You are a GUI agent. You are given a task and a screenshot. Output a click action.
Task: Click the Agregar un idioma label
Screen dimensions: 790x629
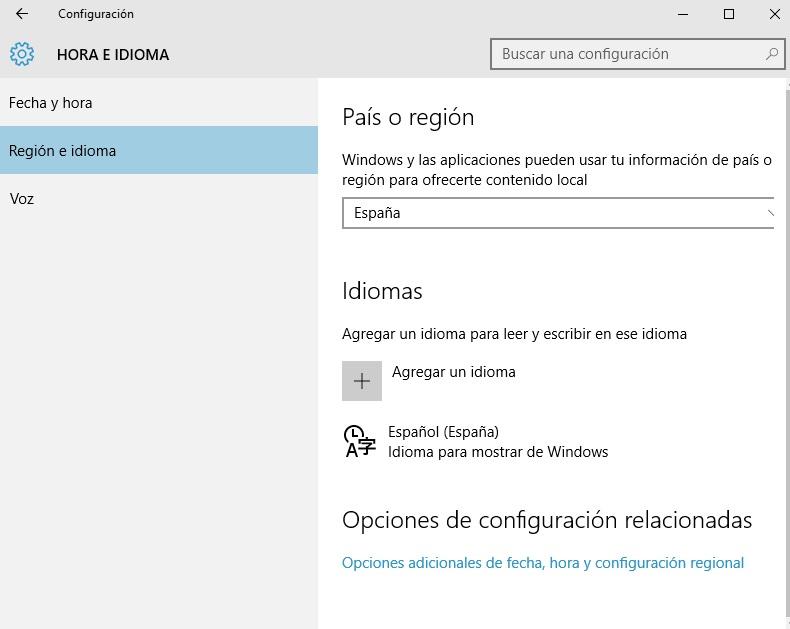453,372
